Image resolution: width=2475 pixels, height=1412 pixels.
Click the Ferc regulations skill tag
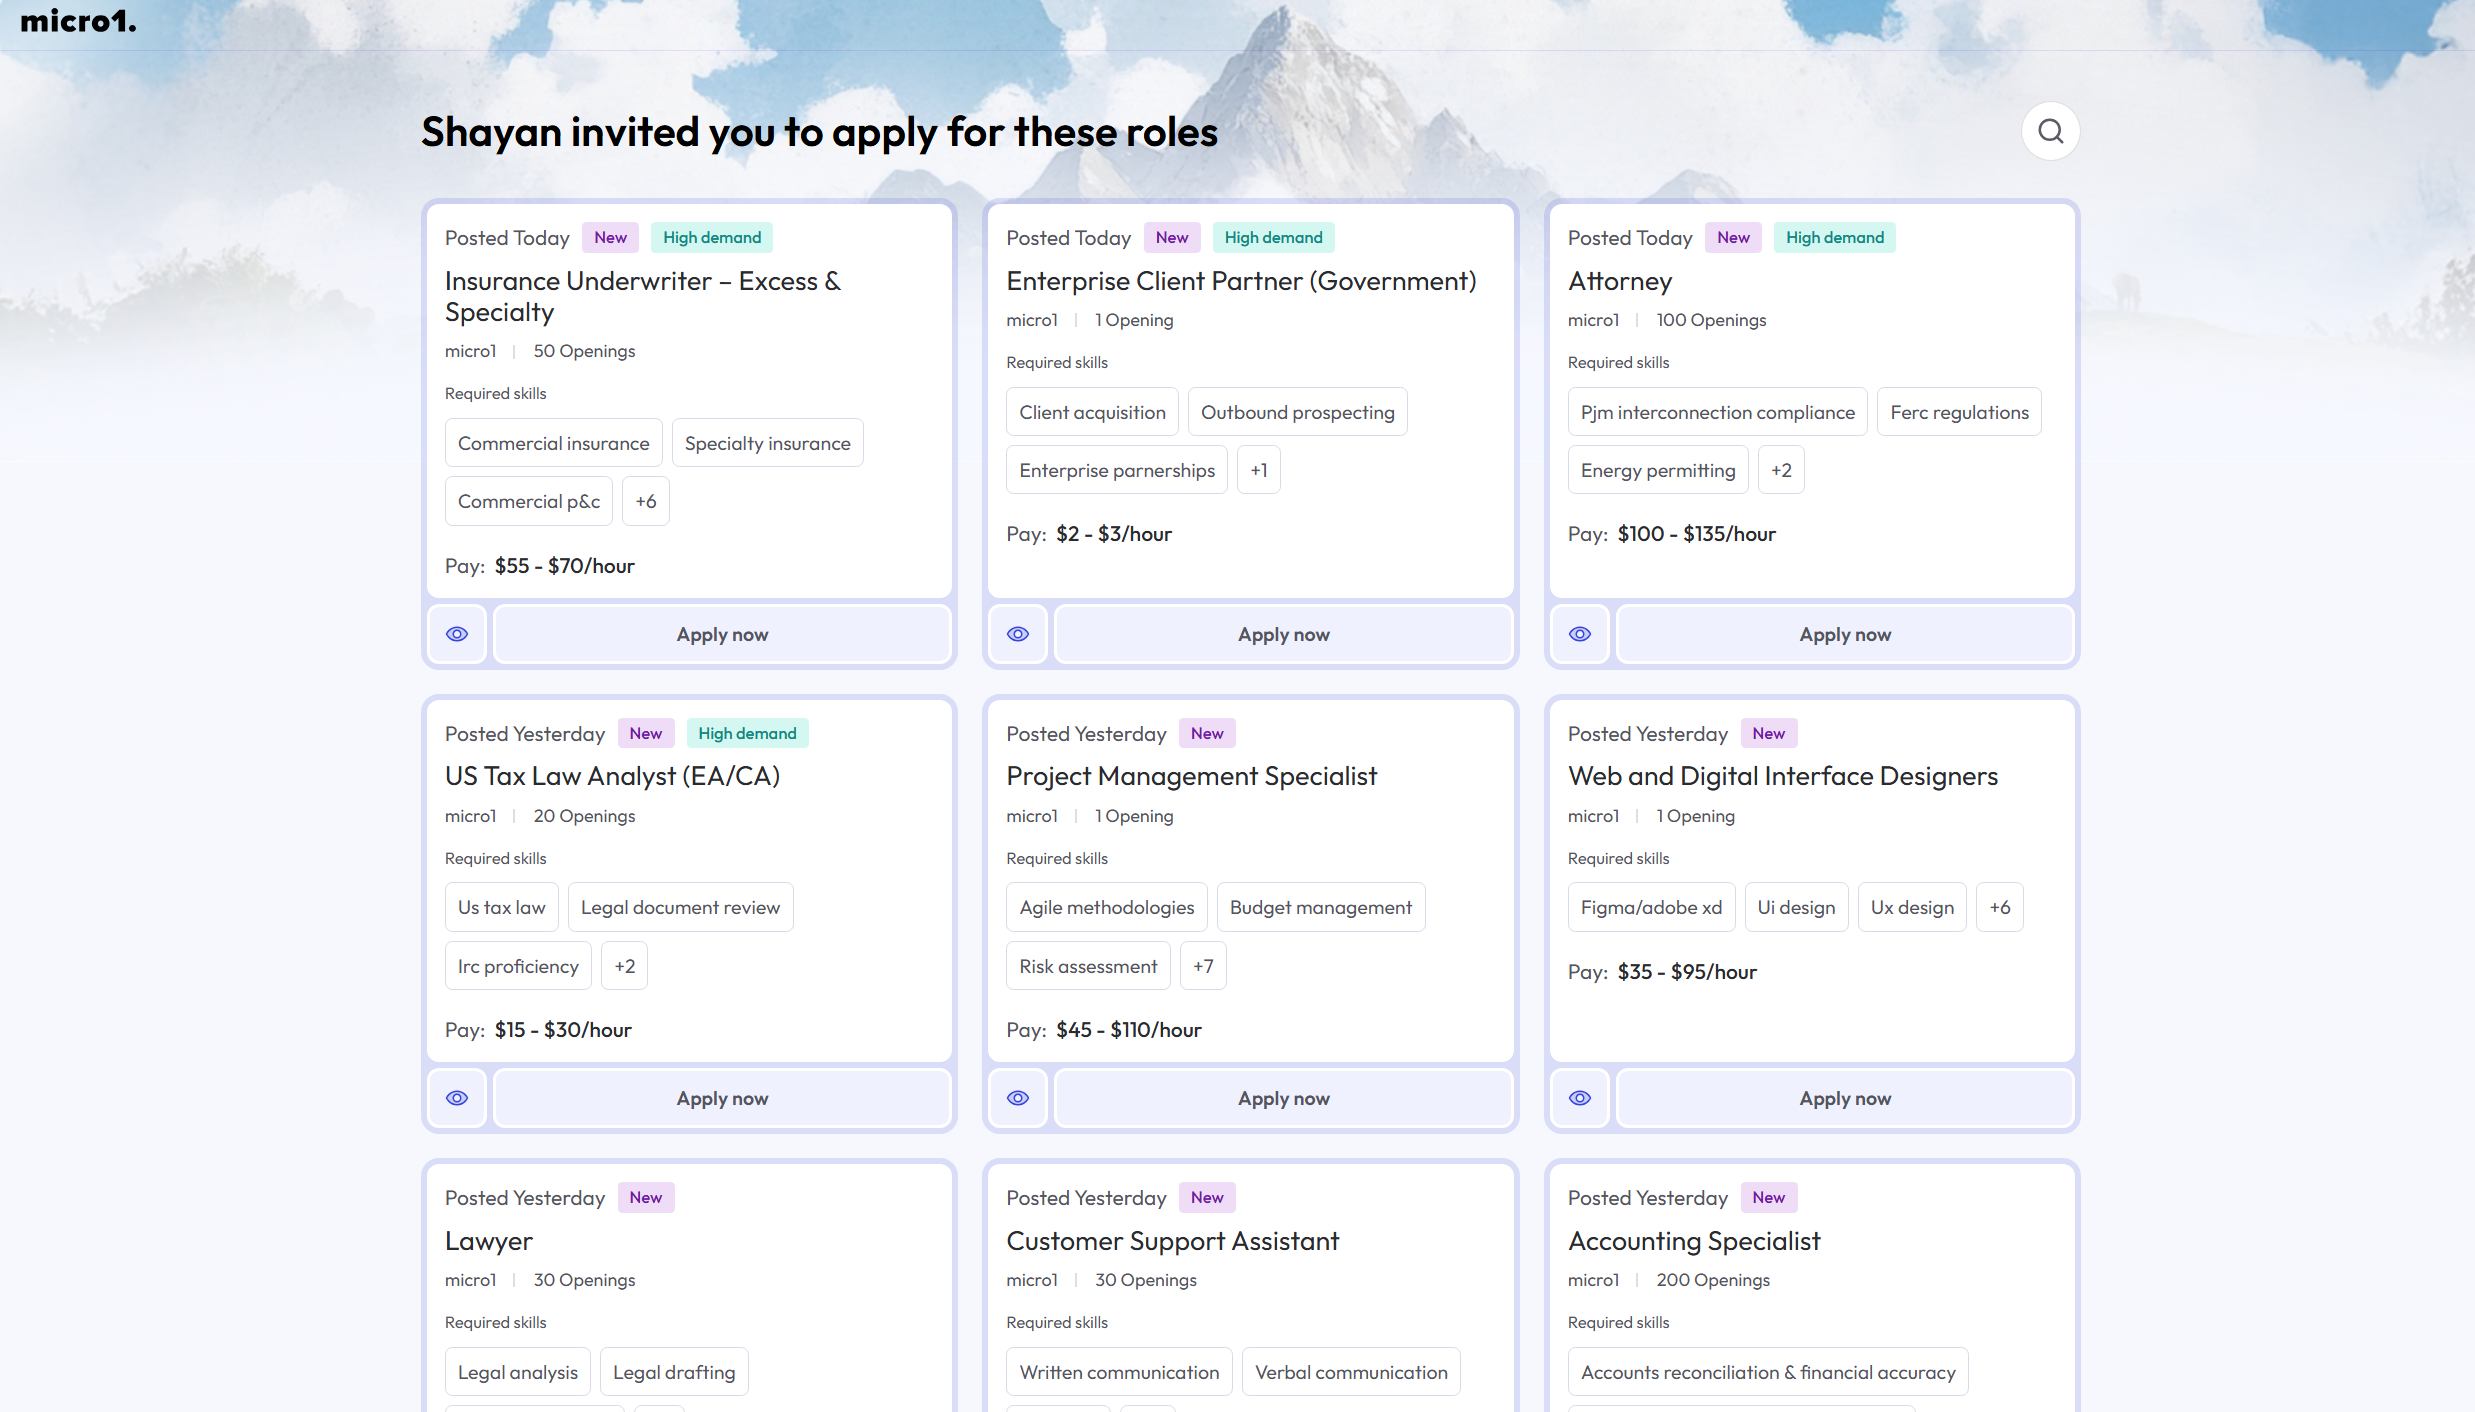tap(1959, 412)
